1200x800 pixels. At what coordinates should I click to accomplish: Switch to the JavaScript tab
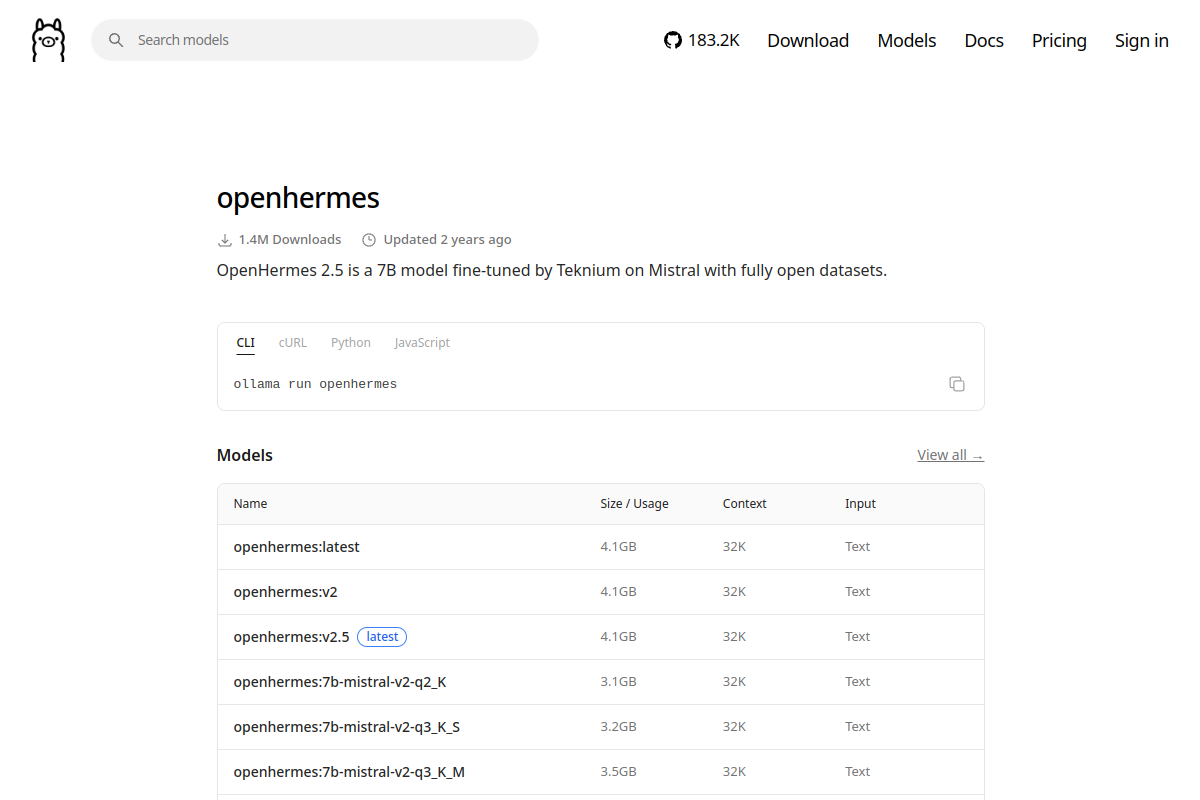click(422, 343)
